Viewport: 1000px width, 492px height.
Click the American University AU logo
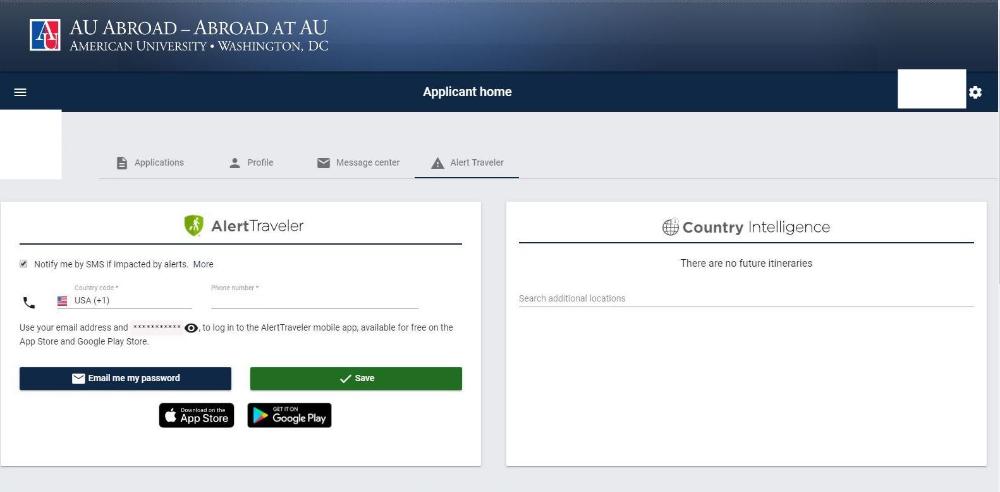tap(45, 35)
